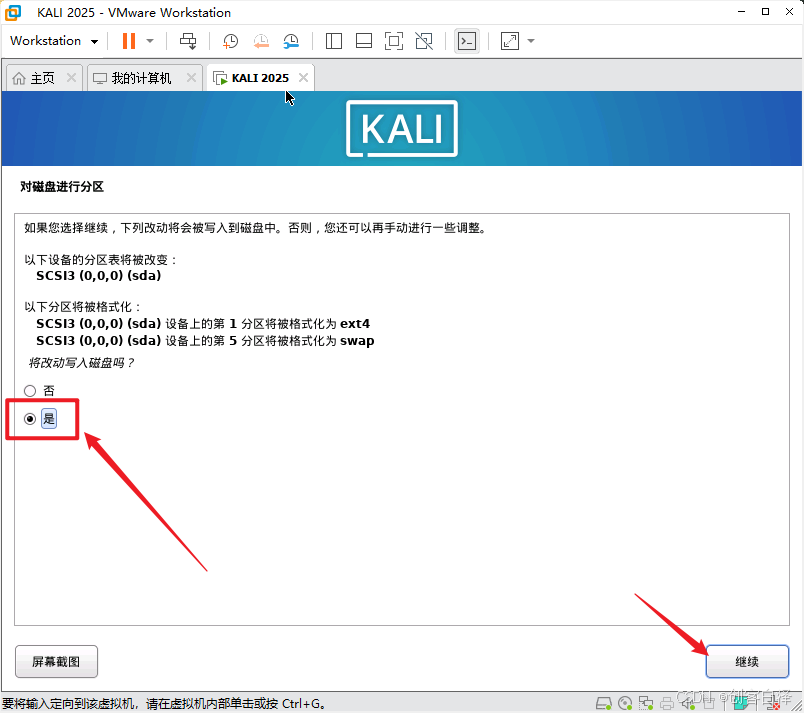Open the snapshot manager

tap(291, 41)
